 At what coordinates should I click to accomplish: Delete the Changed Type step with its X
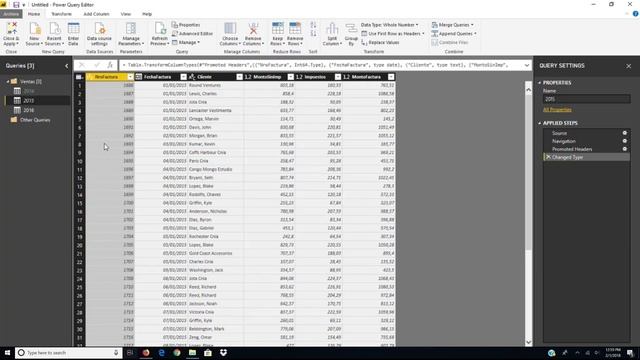[x=548, y=157]
